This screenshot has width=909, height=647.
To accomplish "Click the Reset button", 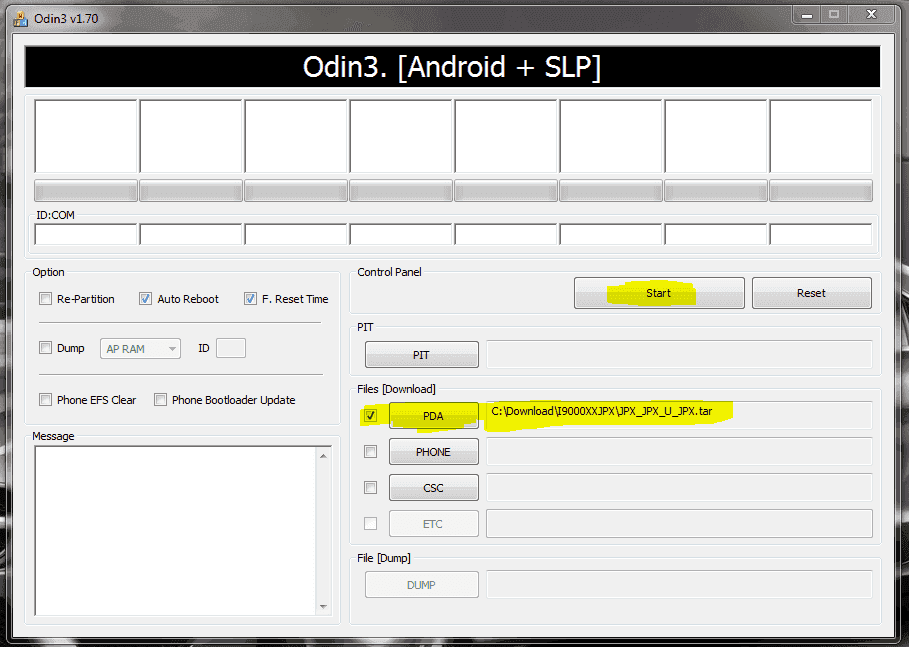I will tap(812, 293).
